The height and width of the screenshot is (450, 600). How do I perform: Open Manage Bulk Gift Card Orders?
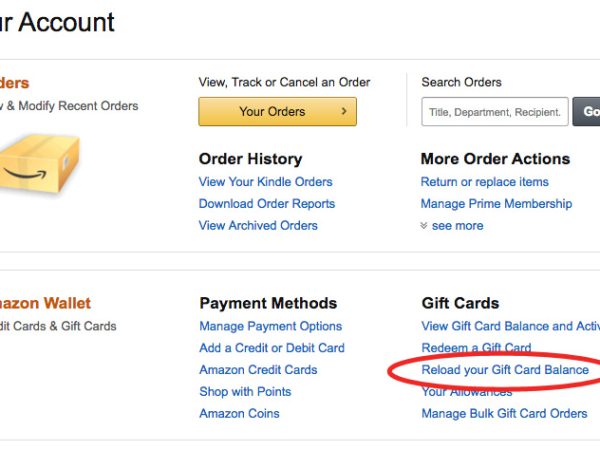point(504,414)
